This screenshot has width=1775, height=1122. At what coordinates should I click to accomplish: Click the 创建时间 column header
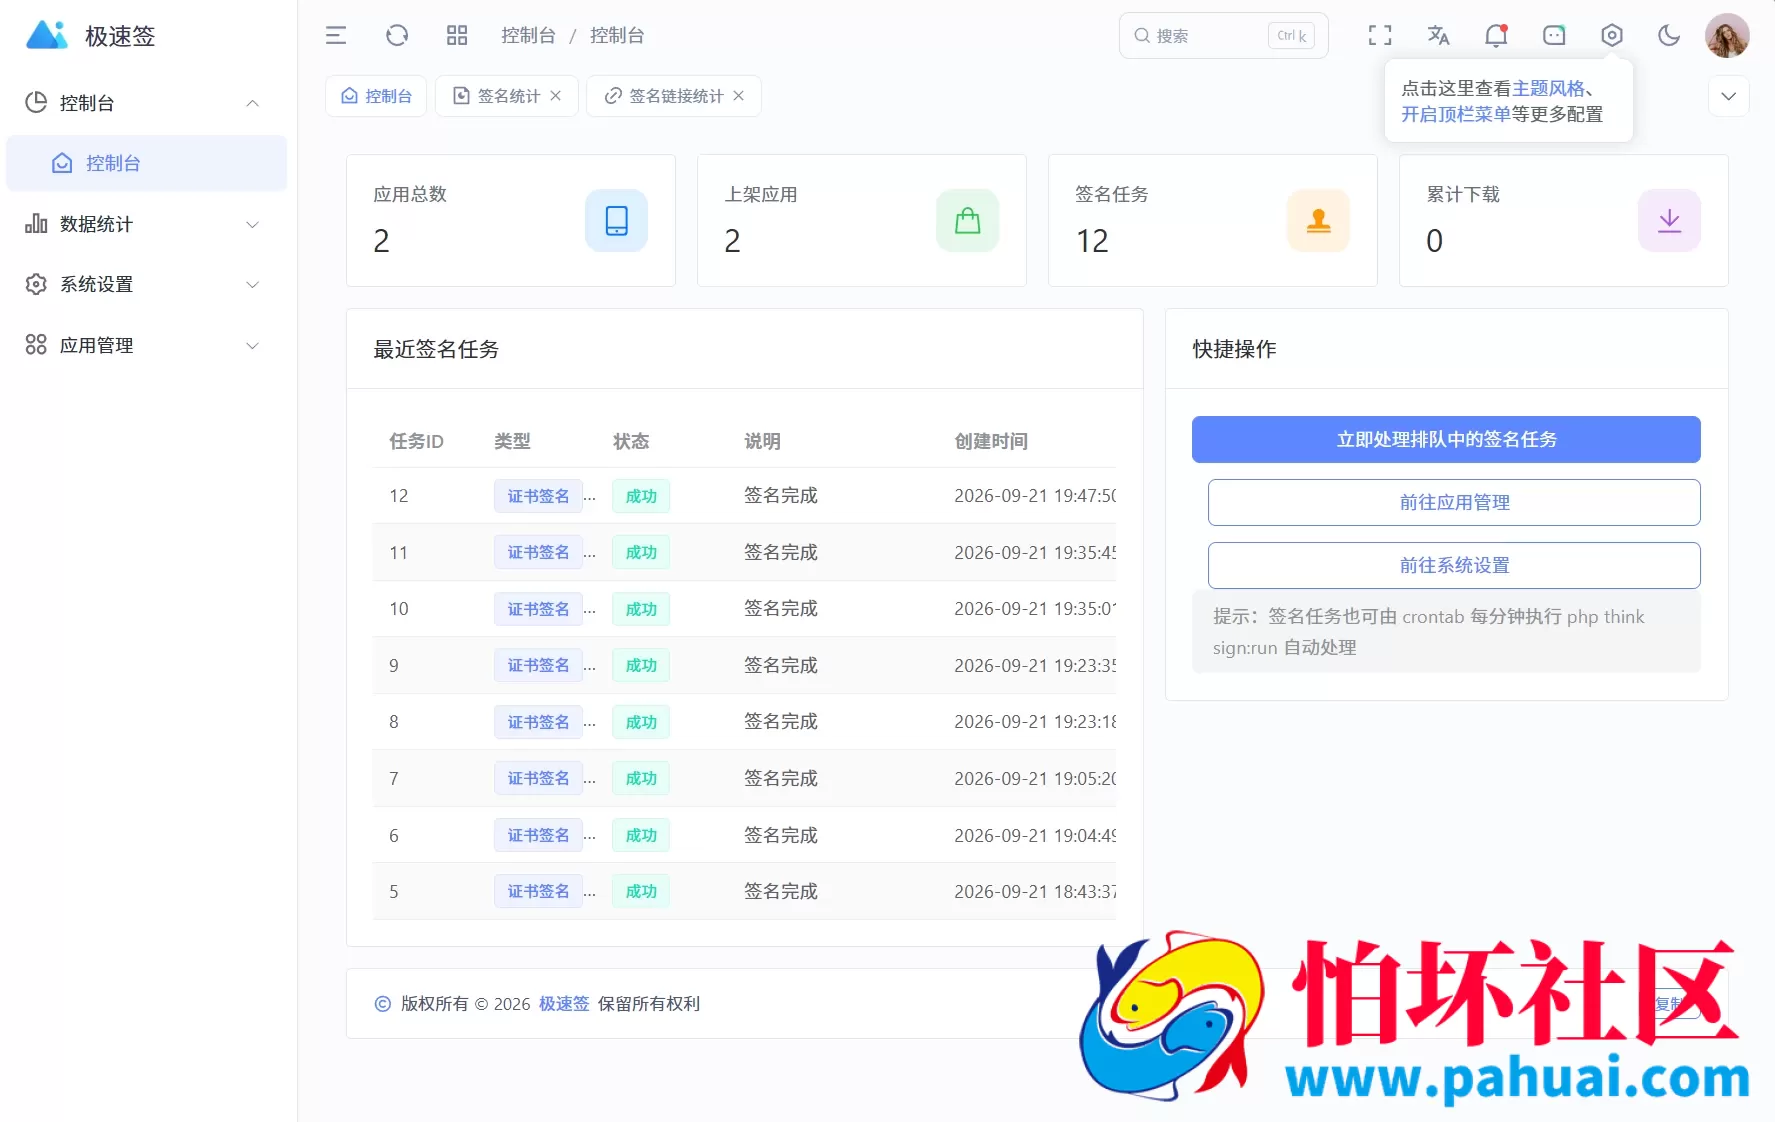coord(991,441)
